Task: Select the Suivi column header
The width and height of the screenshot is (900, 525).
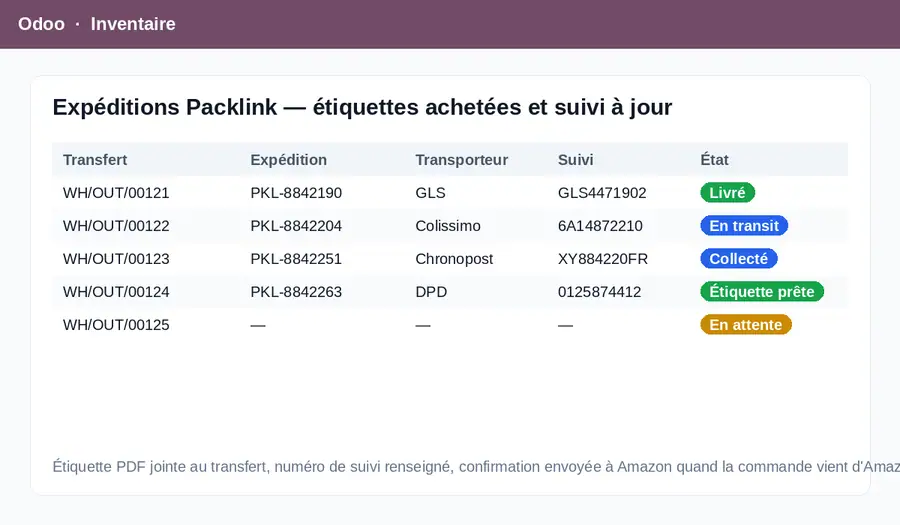Action: [576, 160]
